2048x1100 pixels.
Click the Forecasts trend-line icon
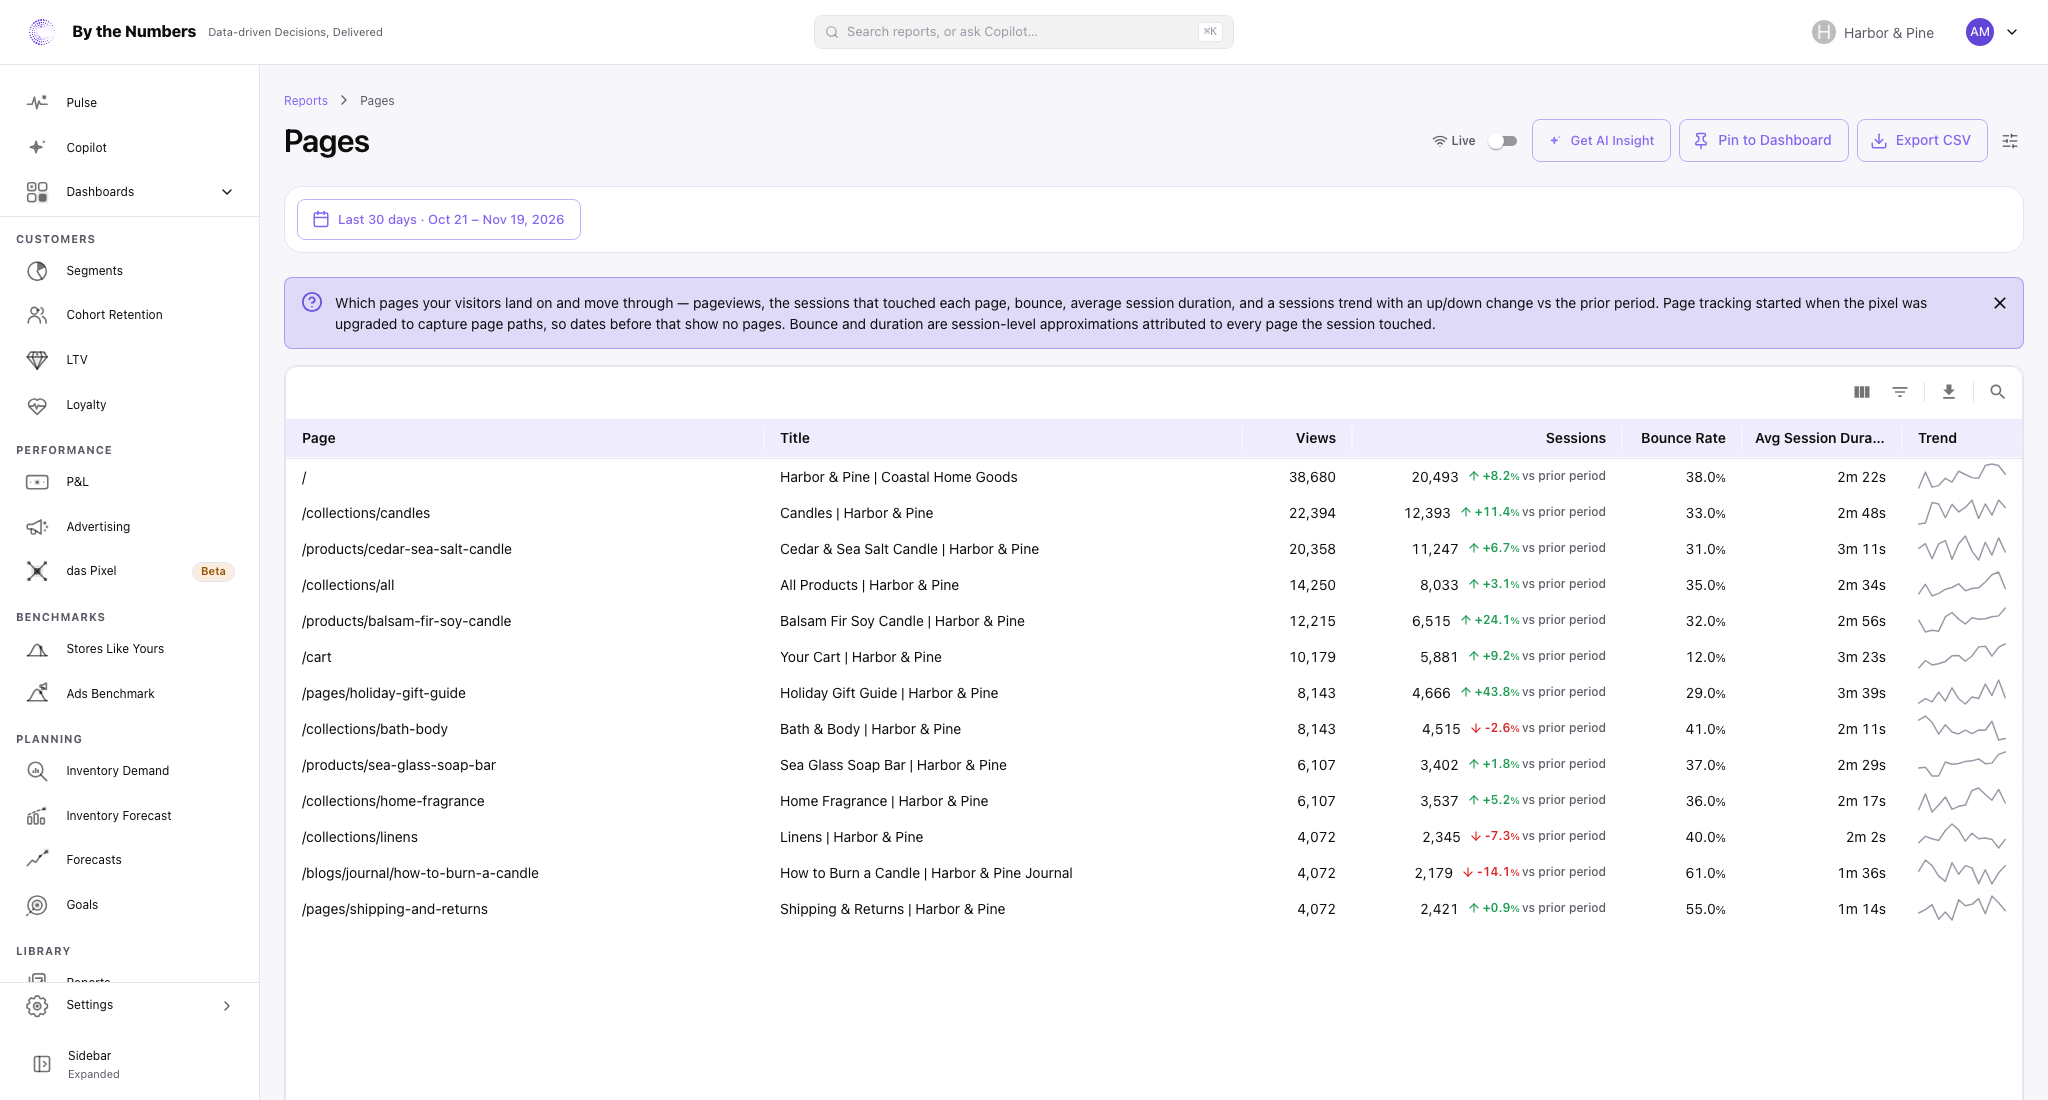click(x=37, y=860)
